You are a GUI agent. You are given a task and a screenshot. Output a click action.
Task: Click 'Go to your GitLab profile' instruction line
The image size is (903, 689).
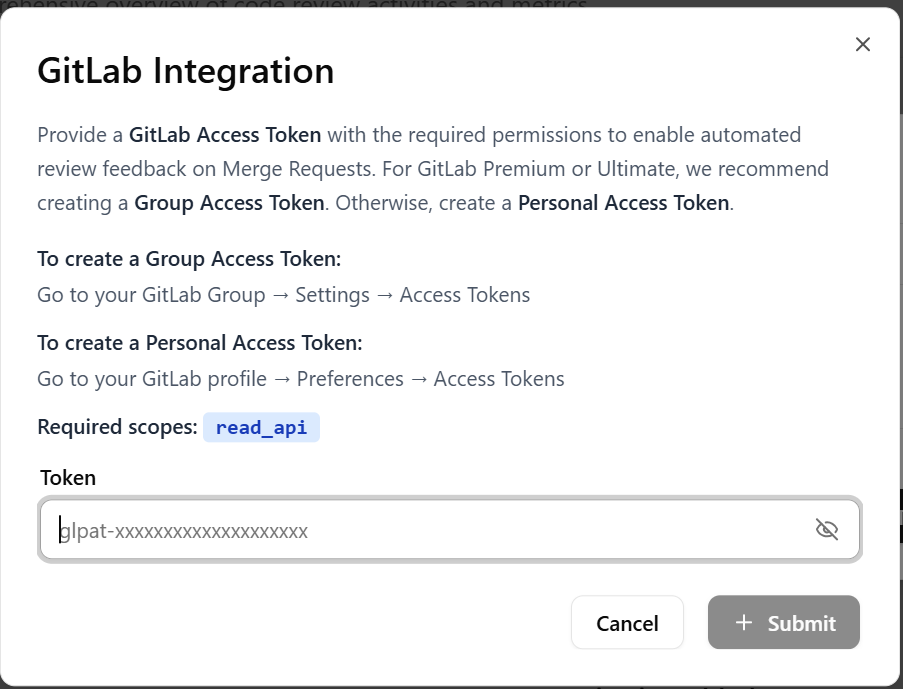301,380
